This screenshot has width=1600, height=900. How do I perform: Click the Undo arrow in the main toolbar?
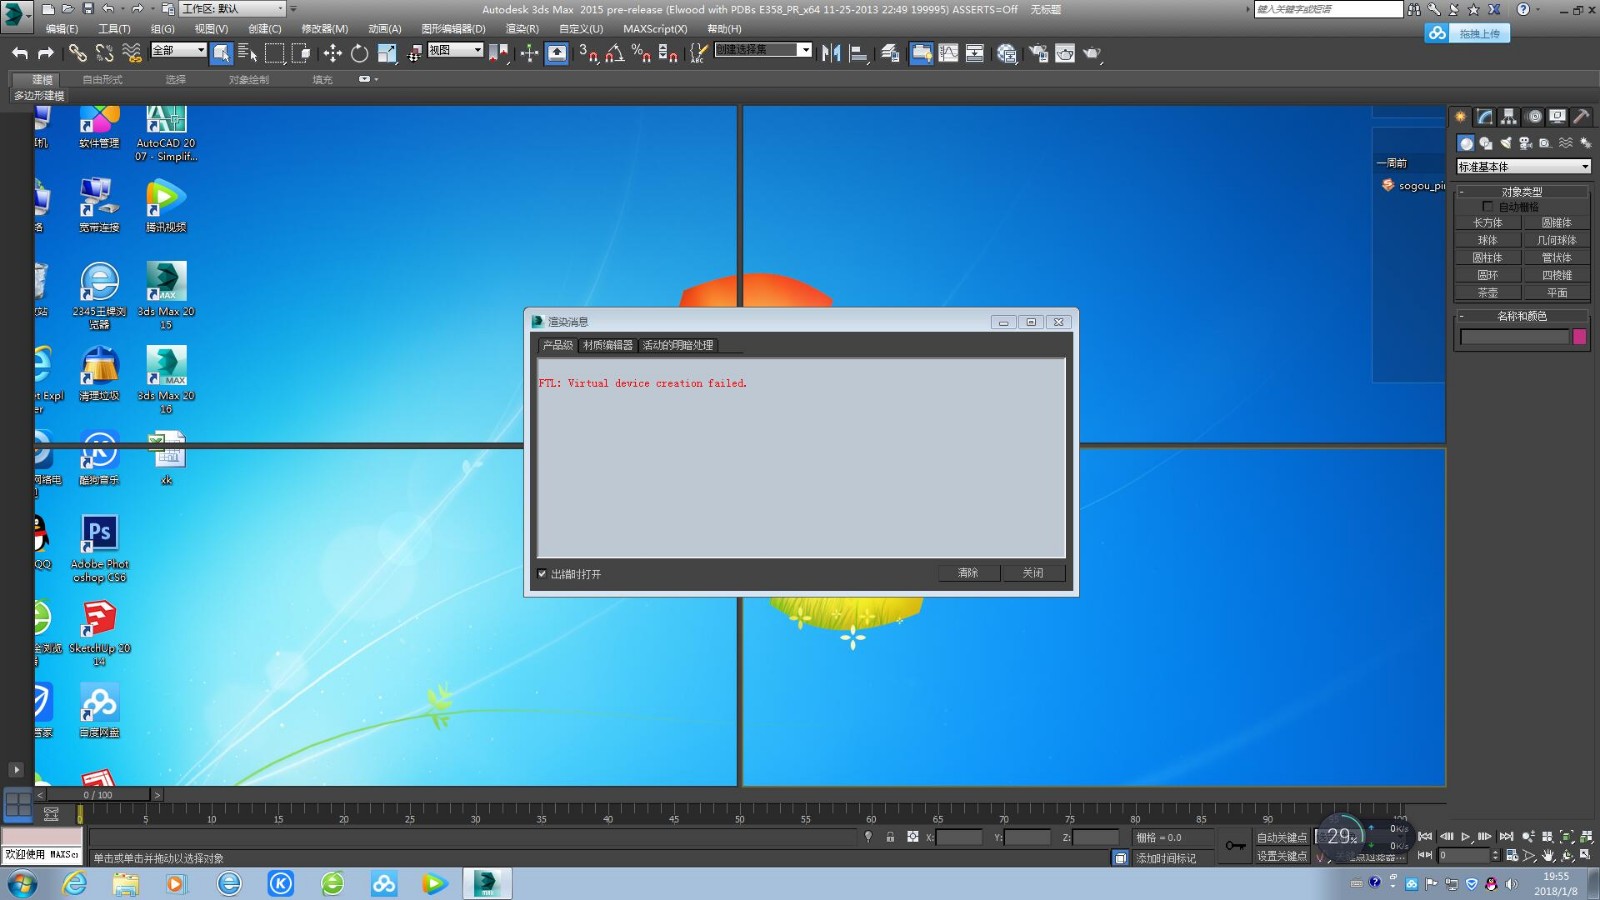[x=20, y=53]
